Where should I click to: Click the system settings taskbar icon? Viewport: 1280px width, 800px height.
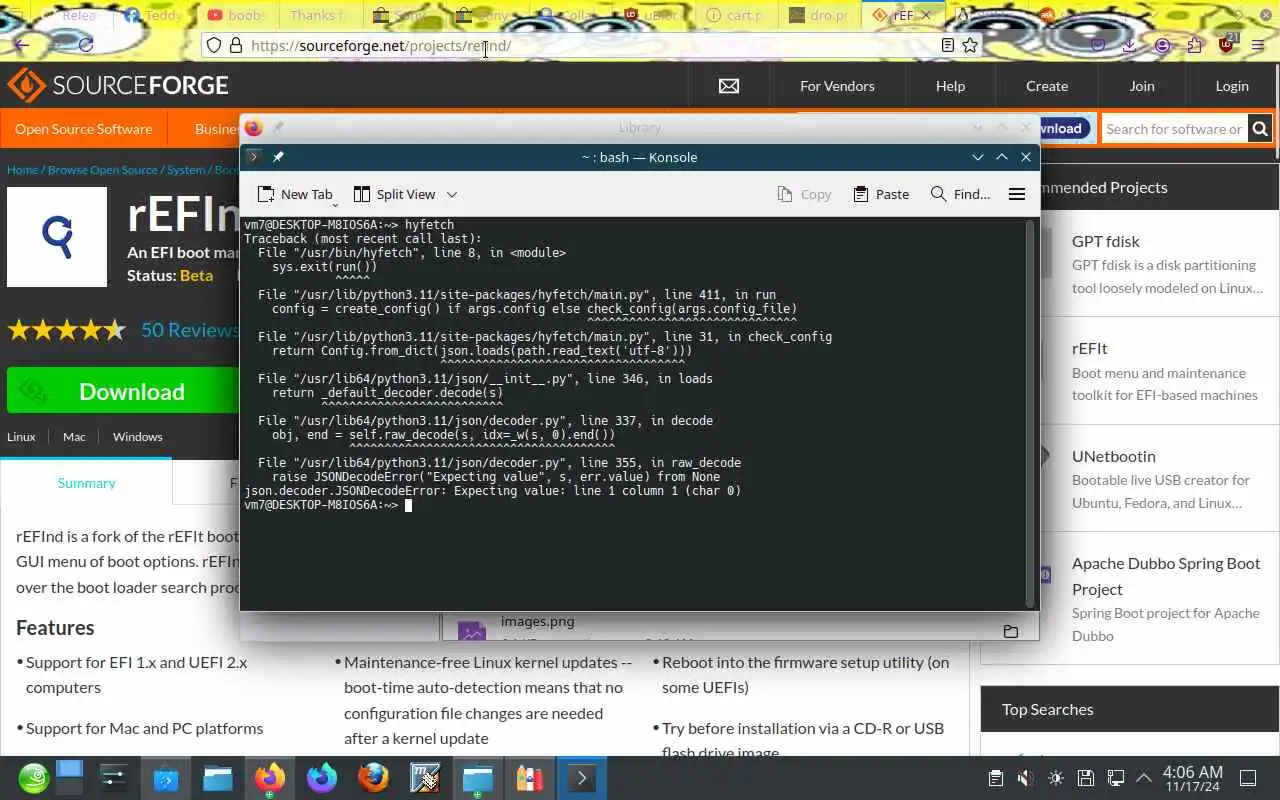pyautogui.click(x=113, y=778)
